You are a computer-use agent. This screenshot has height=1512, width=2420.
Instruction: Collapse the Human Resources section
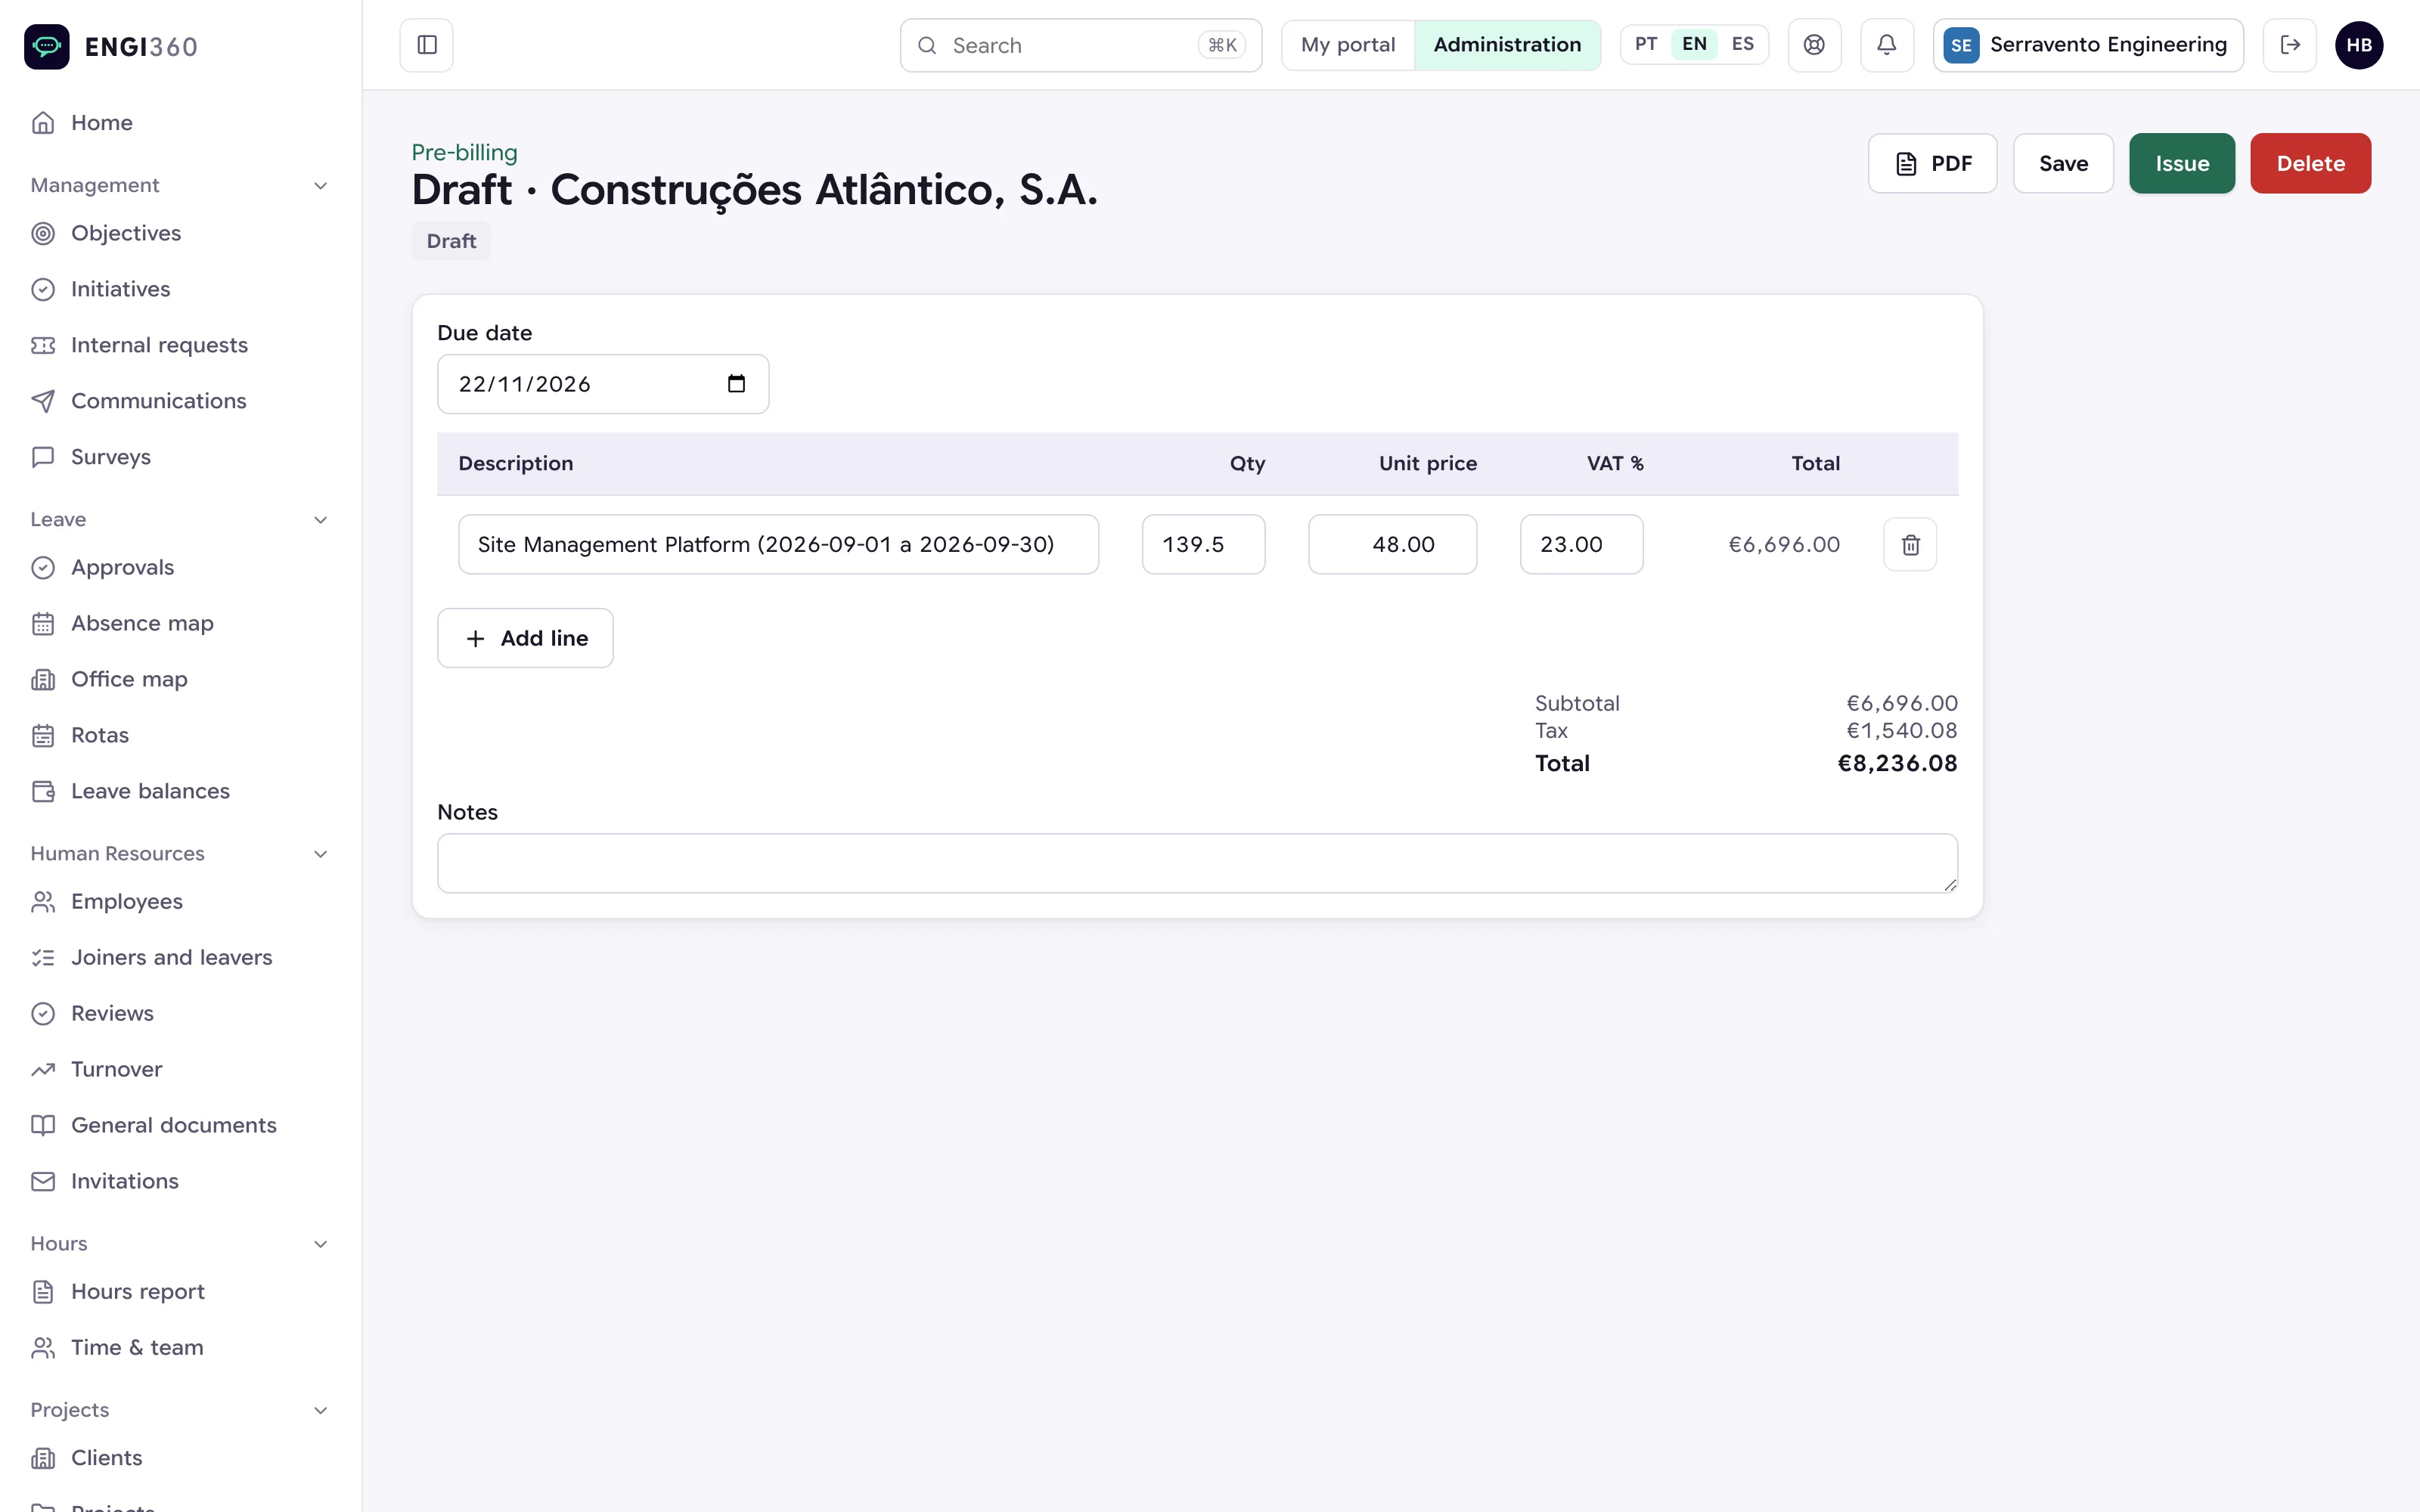[x=320, y=854]
